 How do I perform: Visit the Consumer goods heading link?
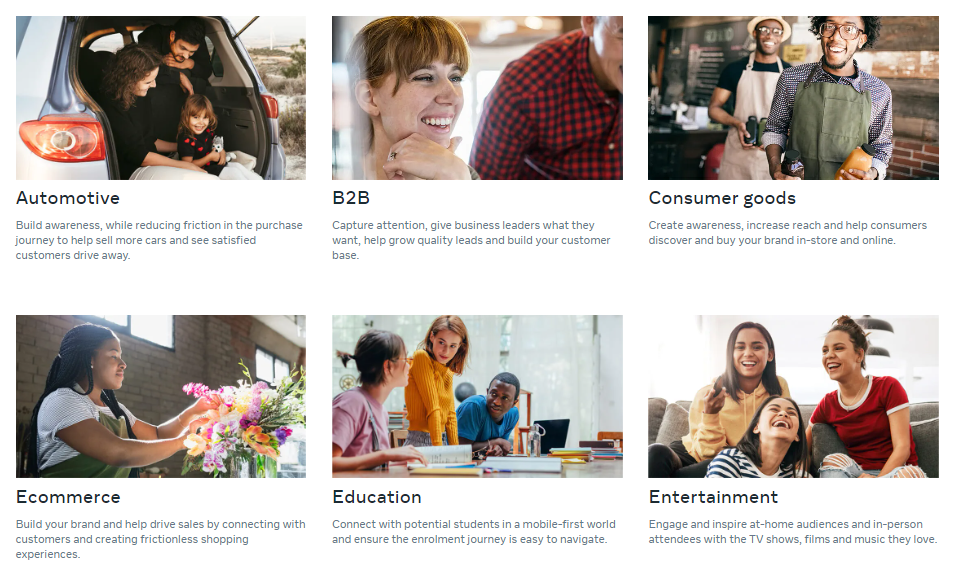pos(722,198)
